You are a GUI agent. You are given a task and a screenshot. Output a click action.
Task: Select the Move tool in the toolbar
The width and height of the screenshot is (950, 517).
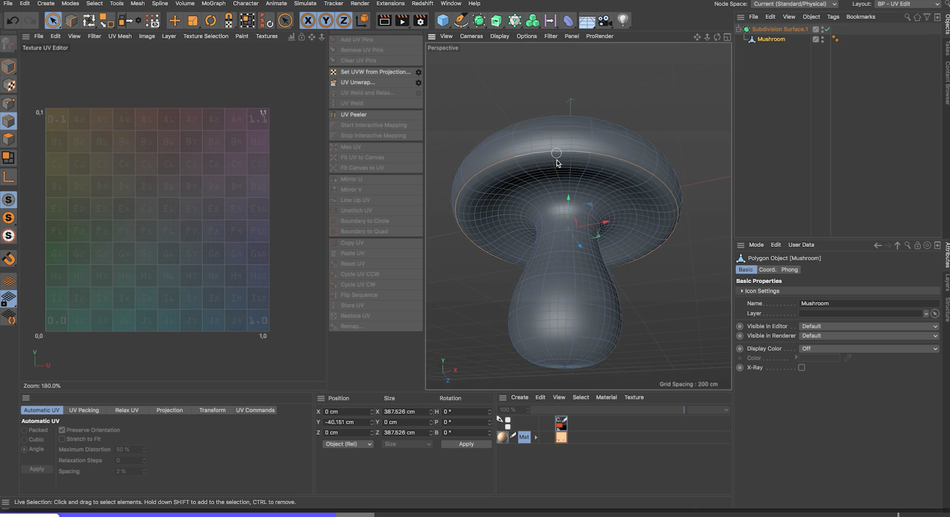pyautogui.click(x=175, y=20)
